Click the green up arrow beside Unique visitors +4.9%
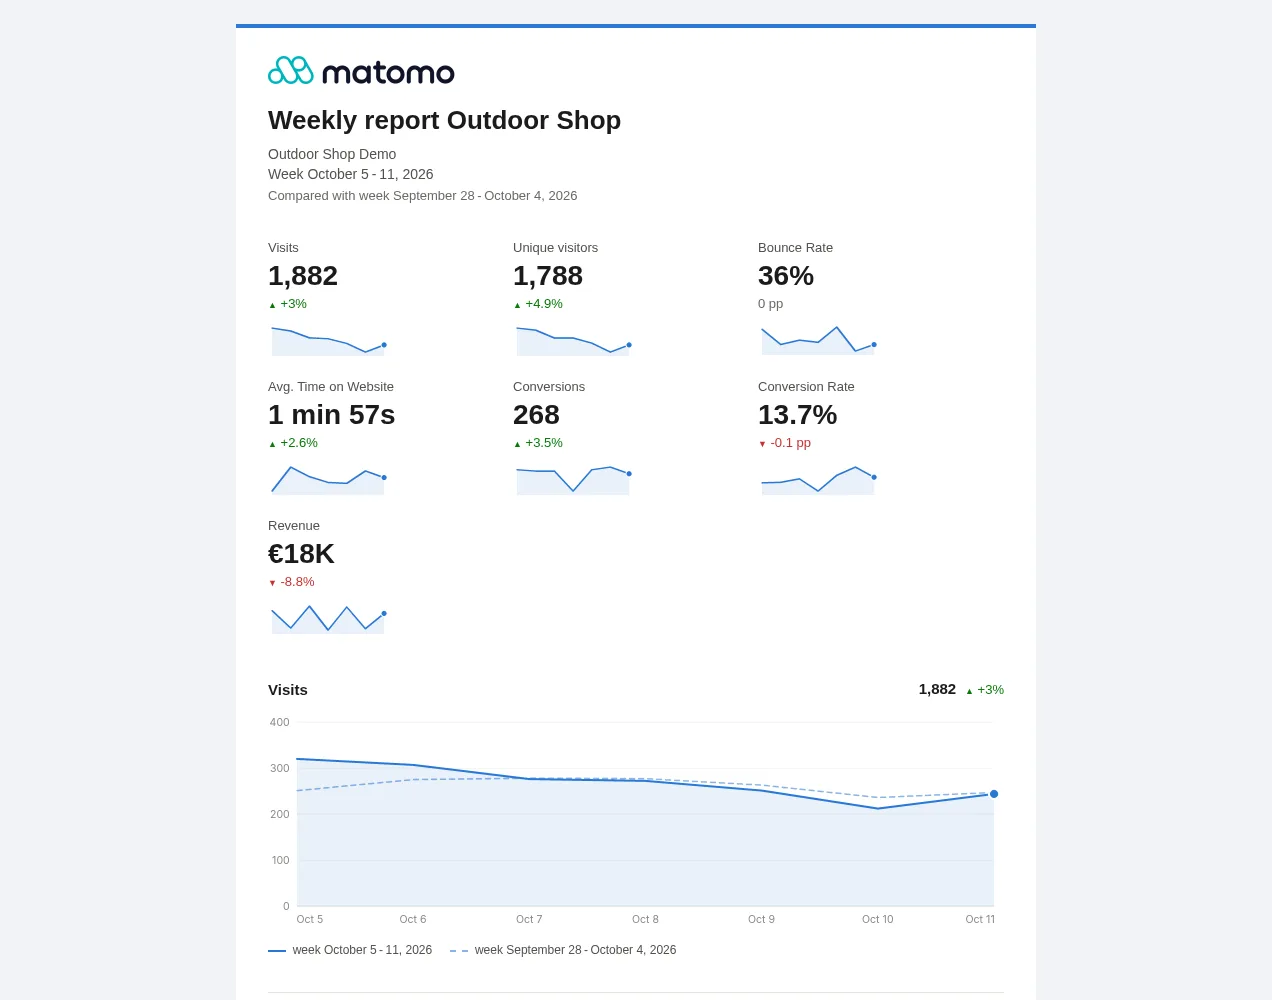The height and width of the screenshot is (1000, 1272). (x=517, y=305)
